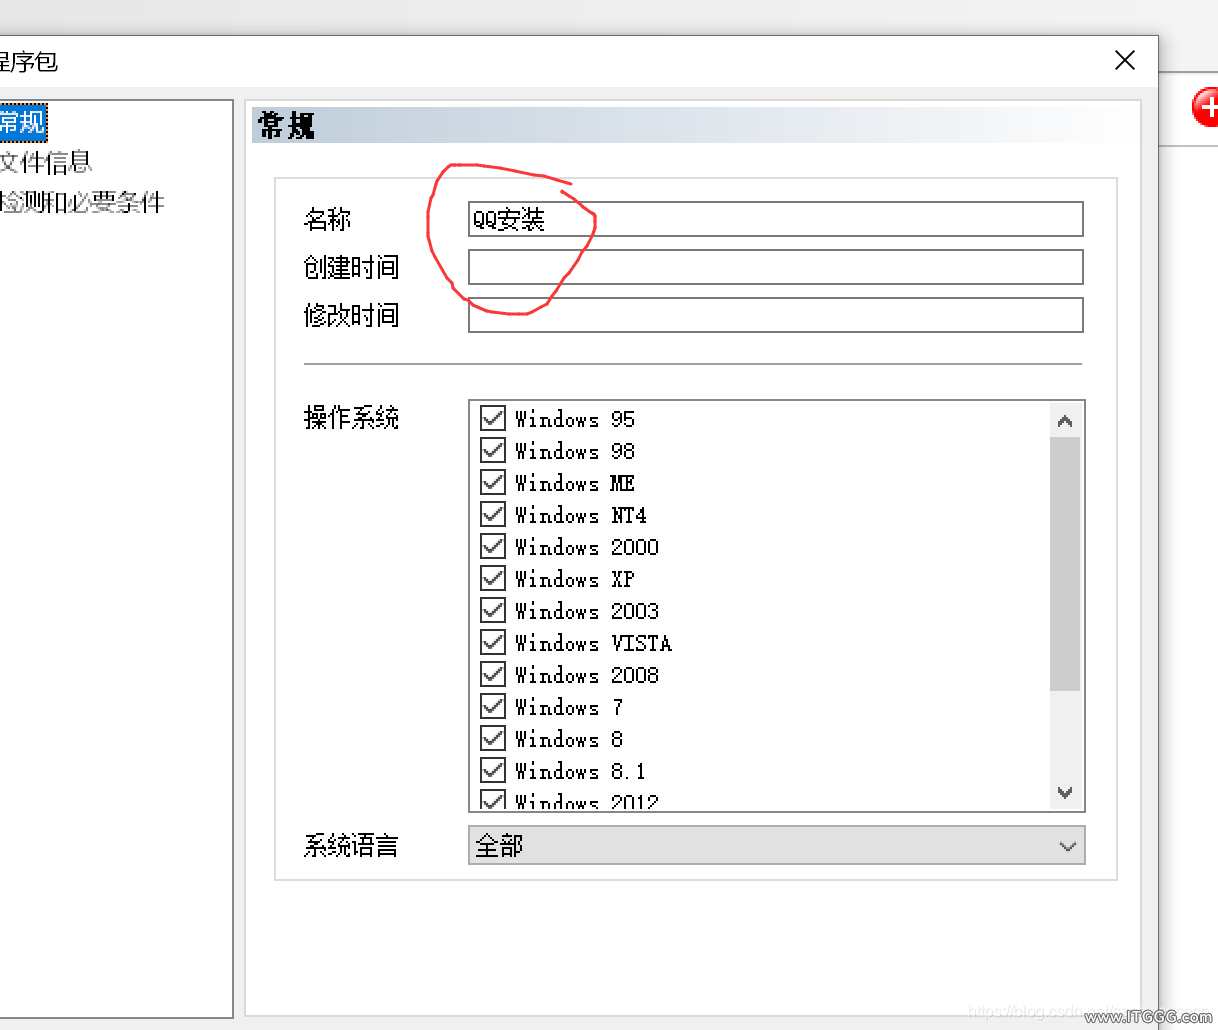Screen dimensions: 1218x1030
Task: Open 文件信息 in the left category list
Action: pos(45,162)
